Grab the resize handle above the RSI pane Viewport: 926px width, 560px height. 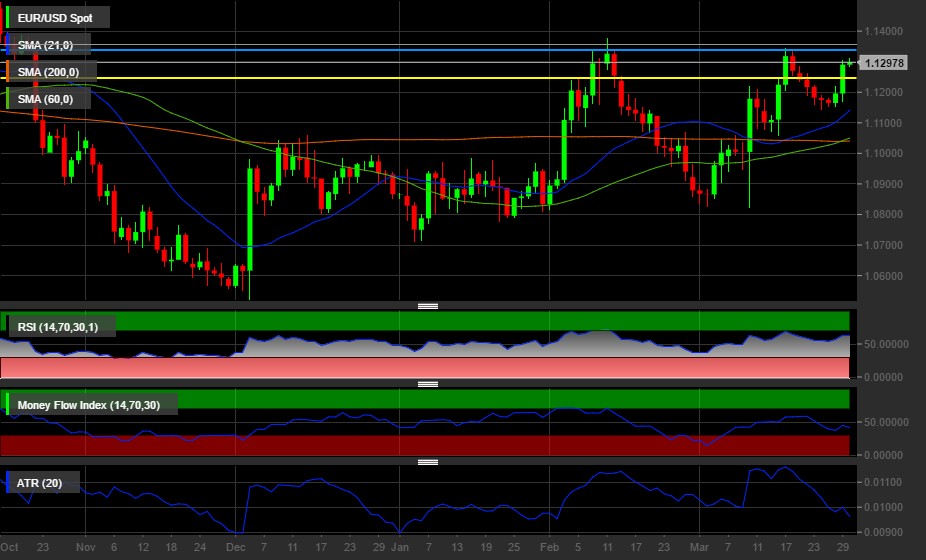428,306
